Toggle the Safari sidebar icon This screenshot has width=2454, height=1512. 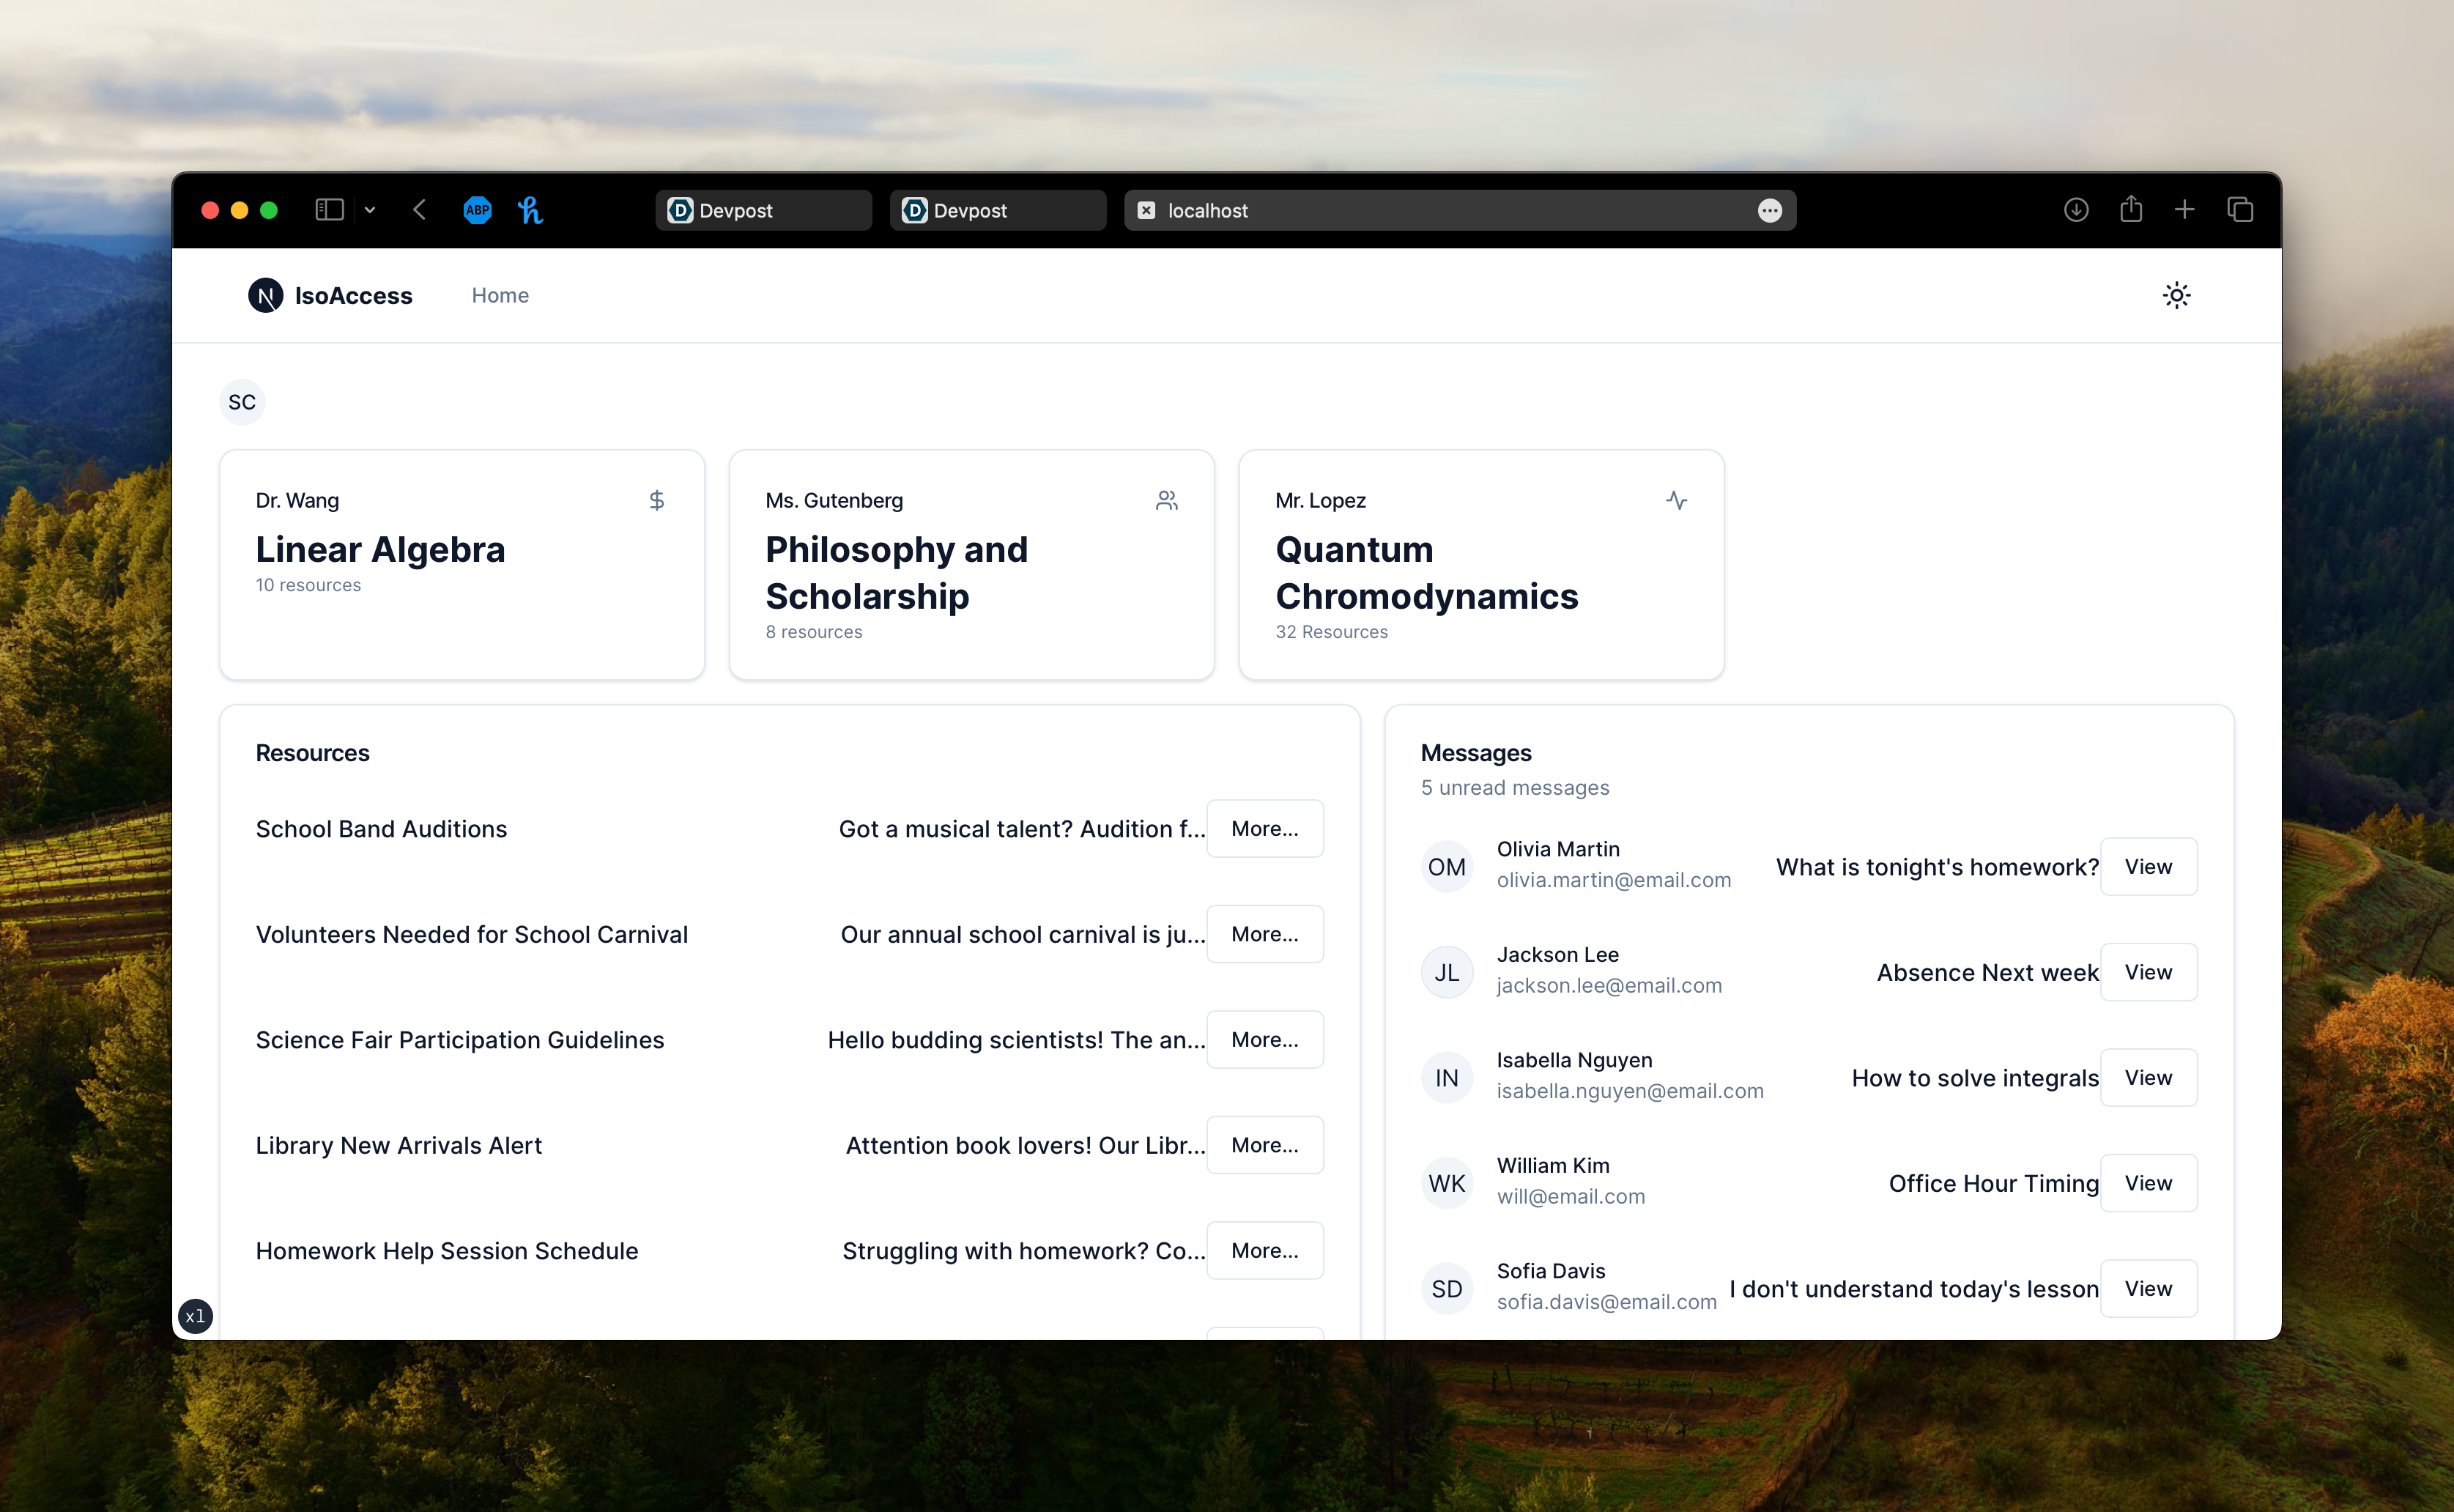[329, 210]
